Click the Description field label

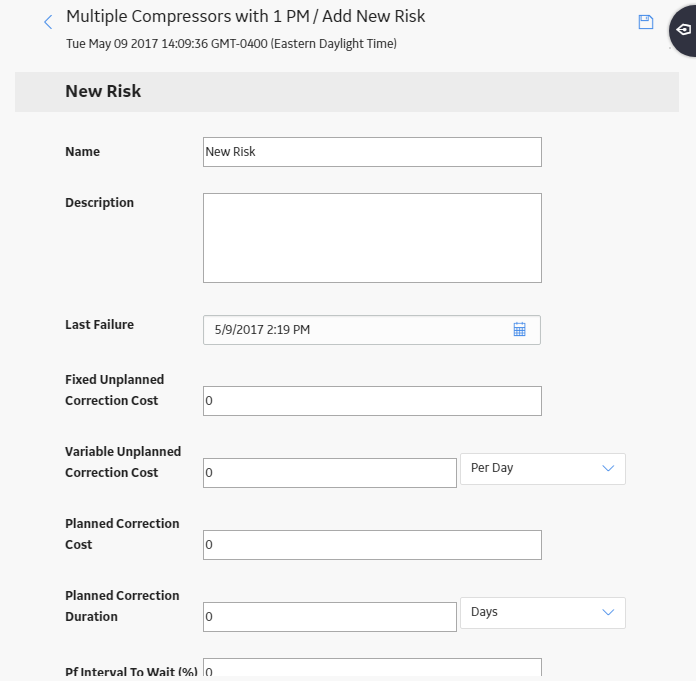click(x=99, y=202)
